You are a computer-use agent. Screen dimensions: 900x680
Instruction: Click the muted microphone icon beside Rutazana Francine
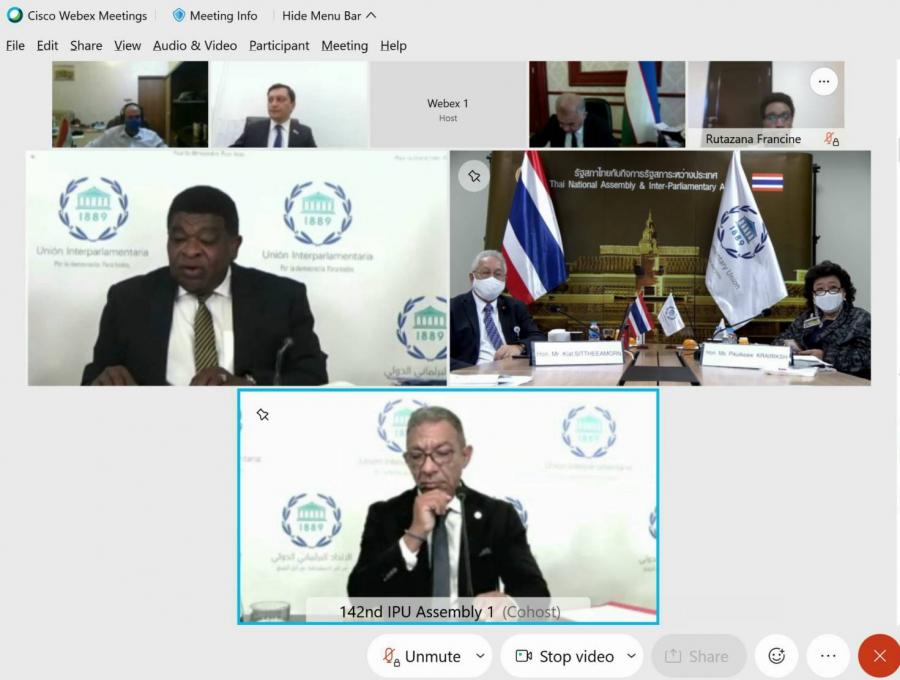[x=831, y=138]
